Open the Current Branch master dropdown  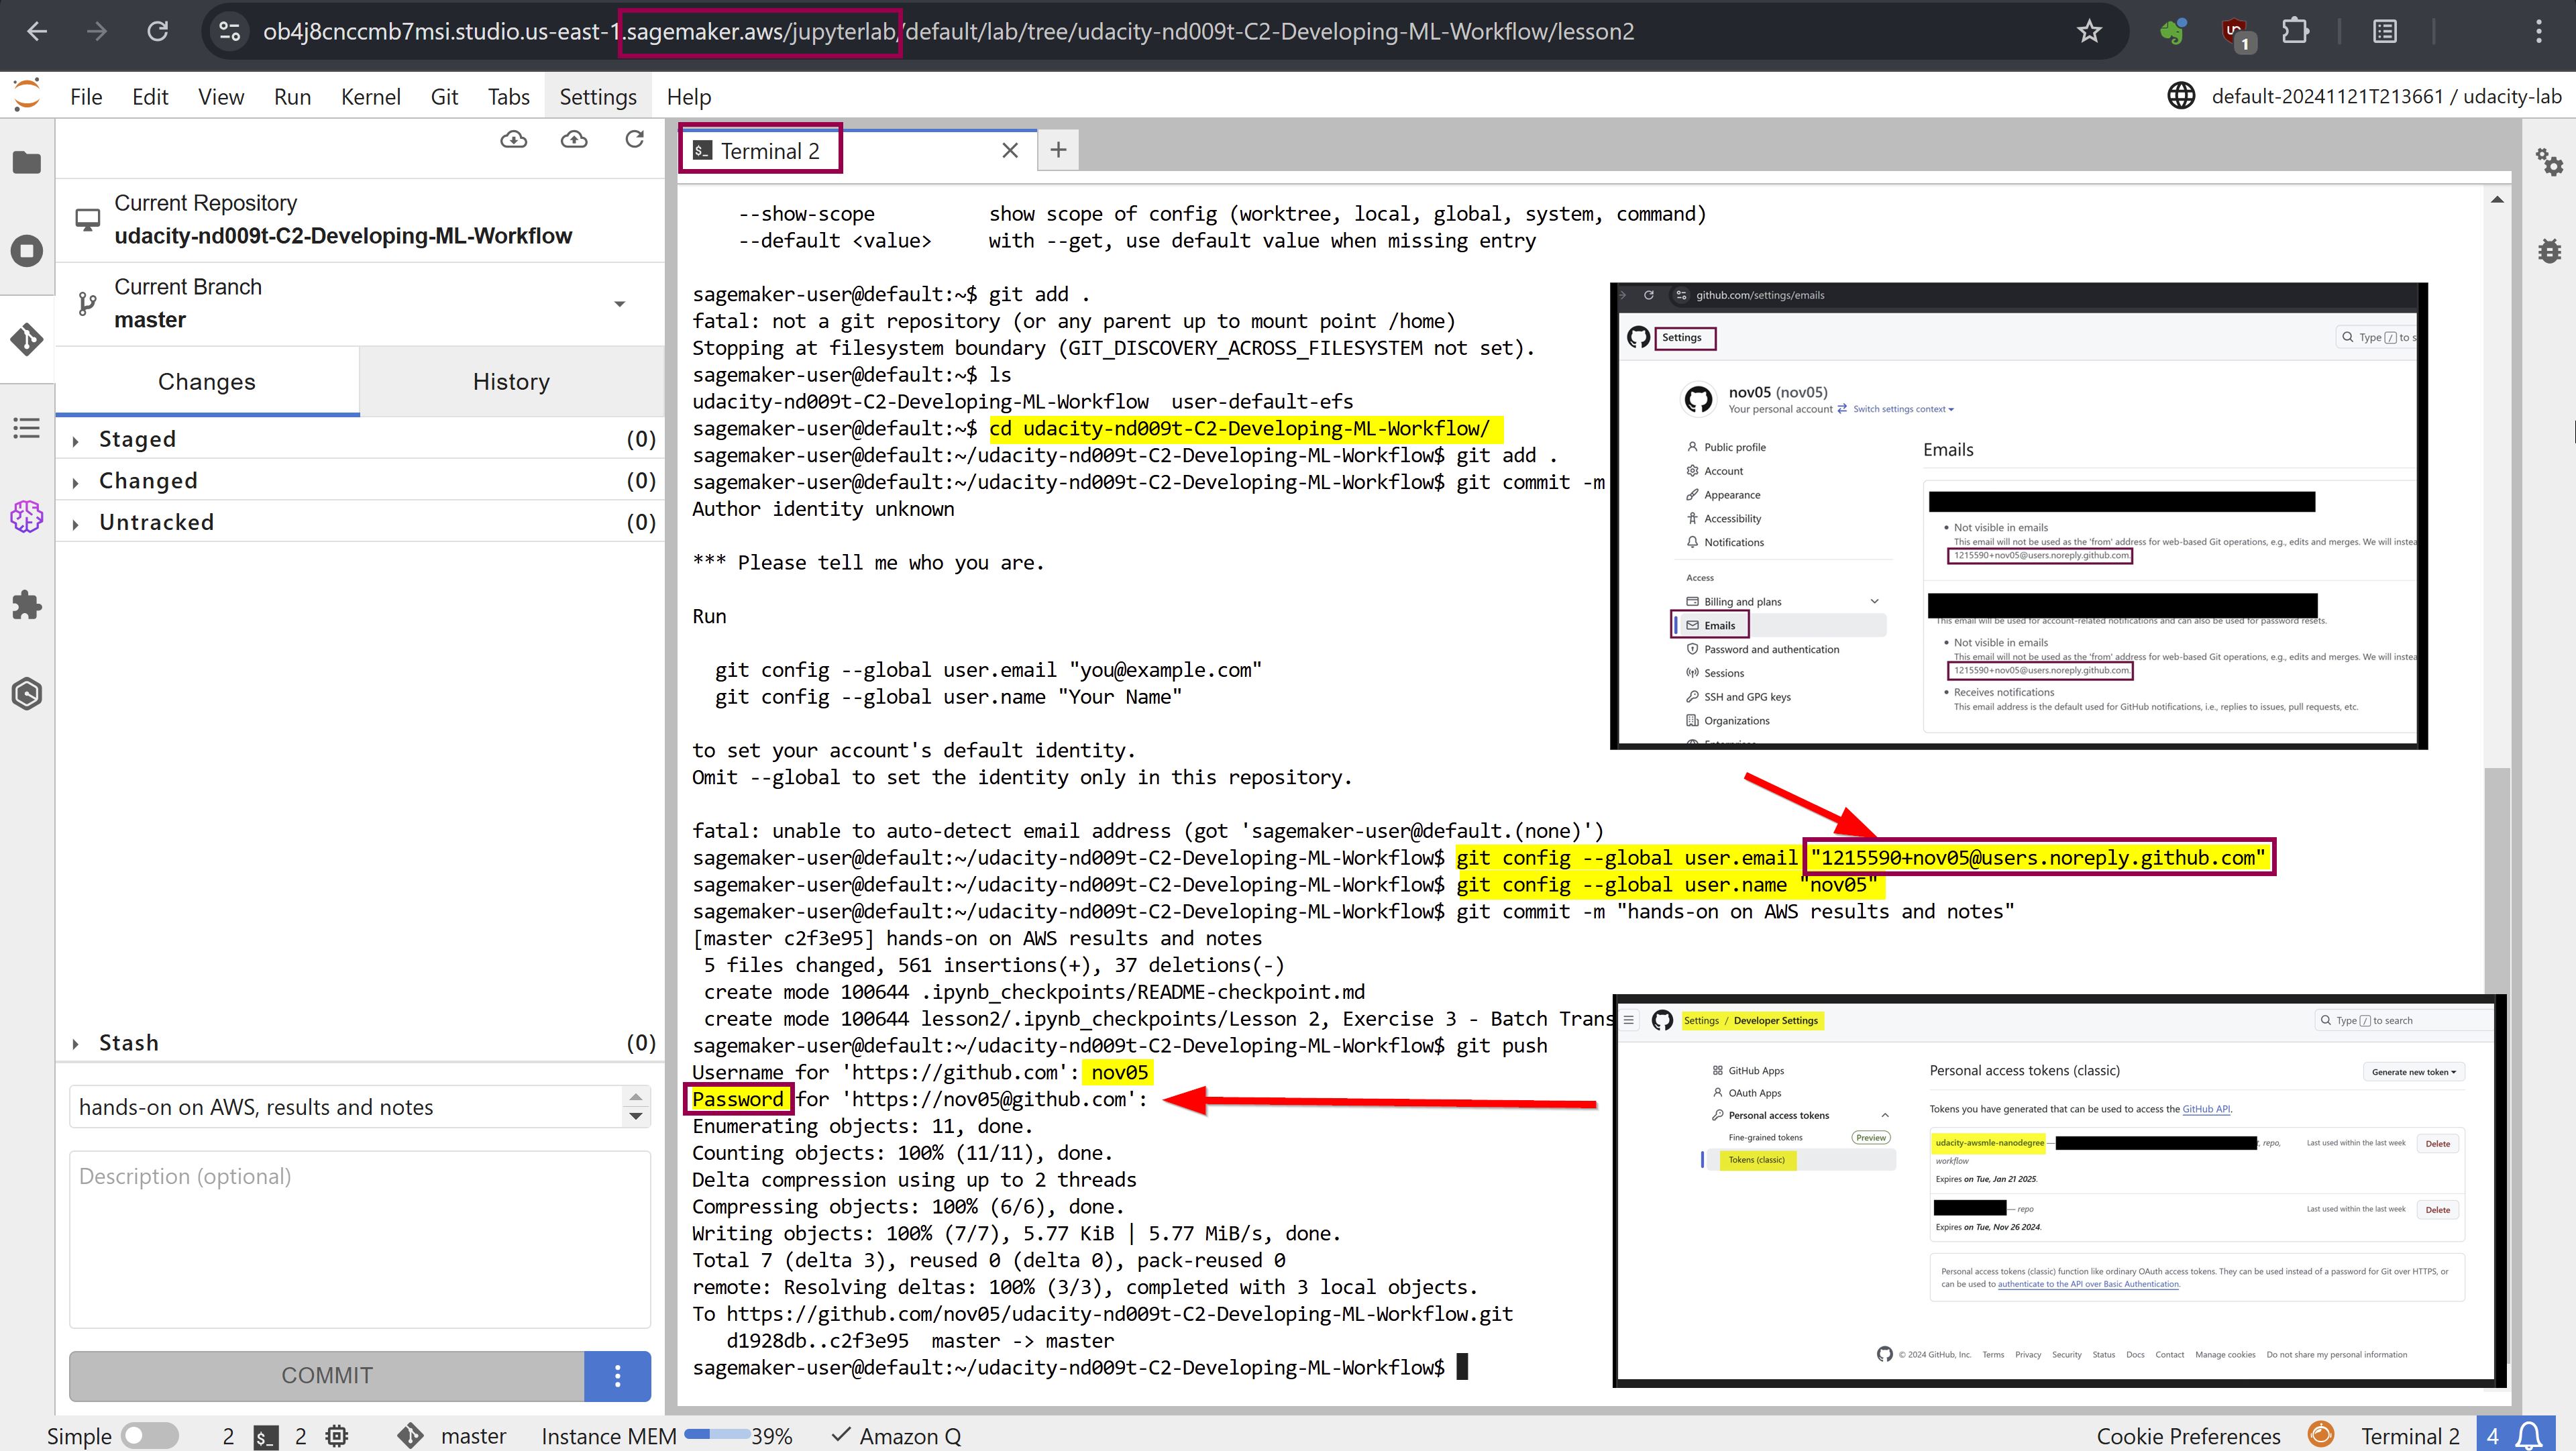pos(619,303)
